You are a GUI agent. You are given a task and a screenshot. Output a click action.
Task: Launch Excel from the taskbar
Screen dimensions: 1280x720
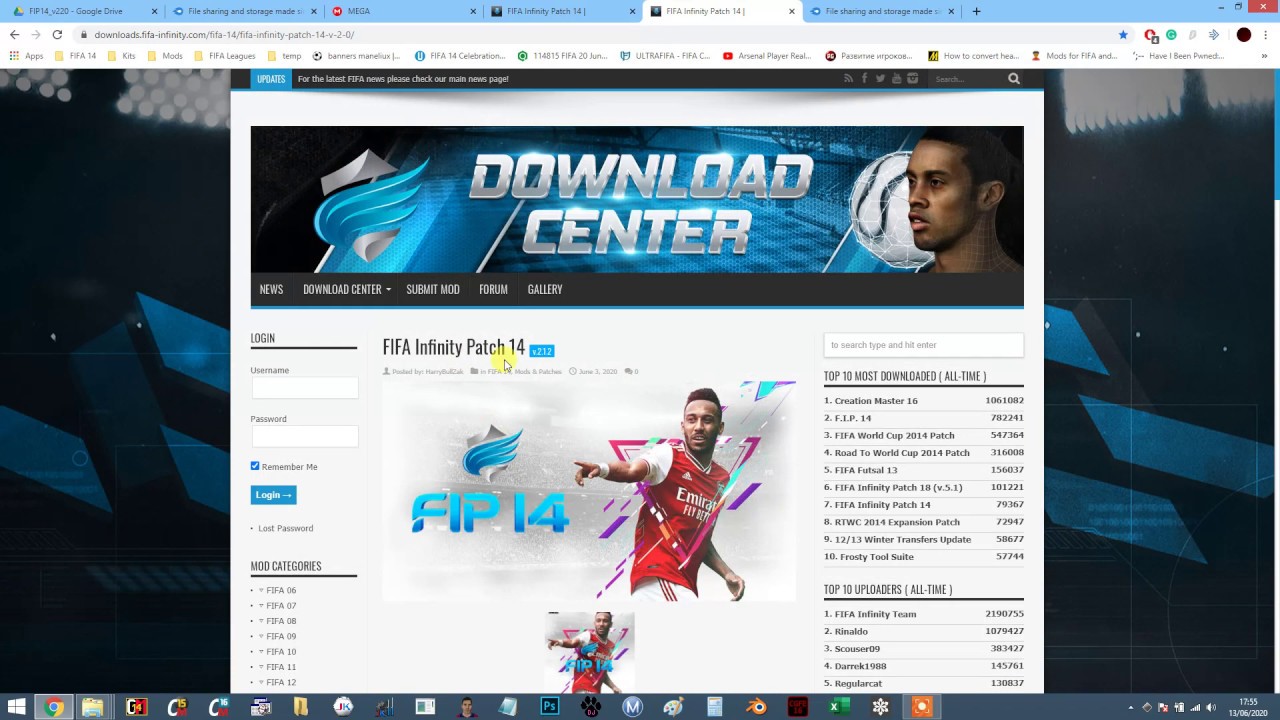tap(838, 707)
